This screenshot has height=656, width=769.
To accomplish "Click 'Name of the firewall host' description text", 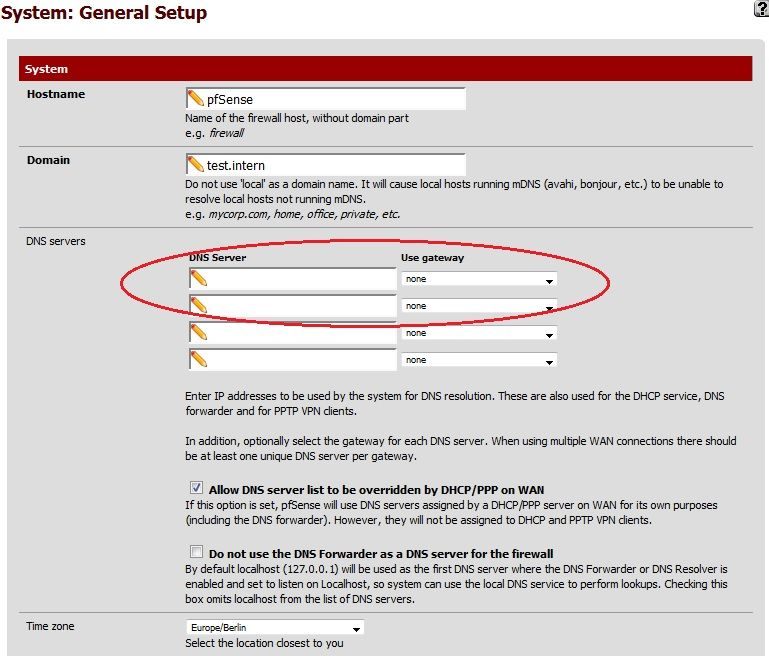I will [x=297, y=118].
